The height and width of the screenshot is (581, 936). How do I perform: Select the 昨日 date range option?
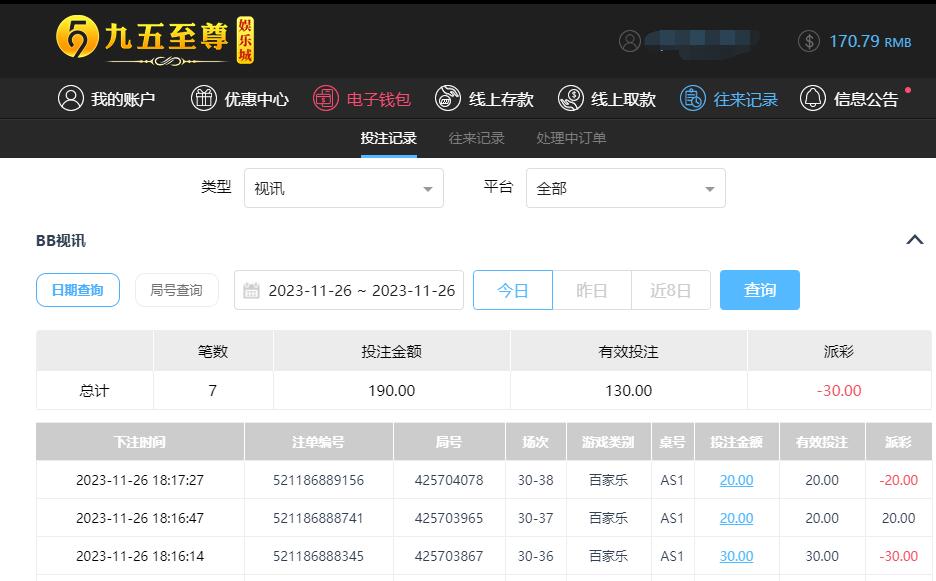[x=592, y=290]
